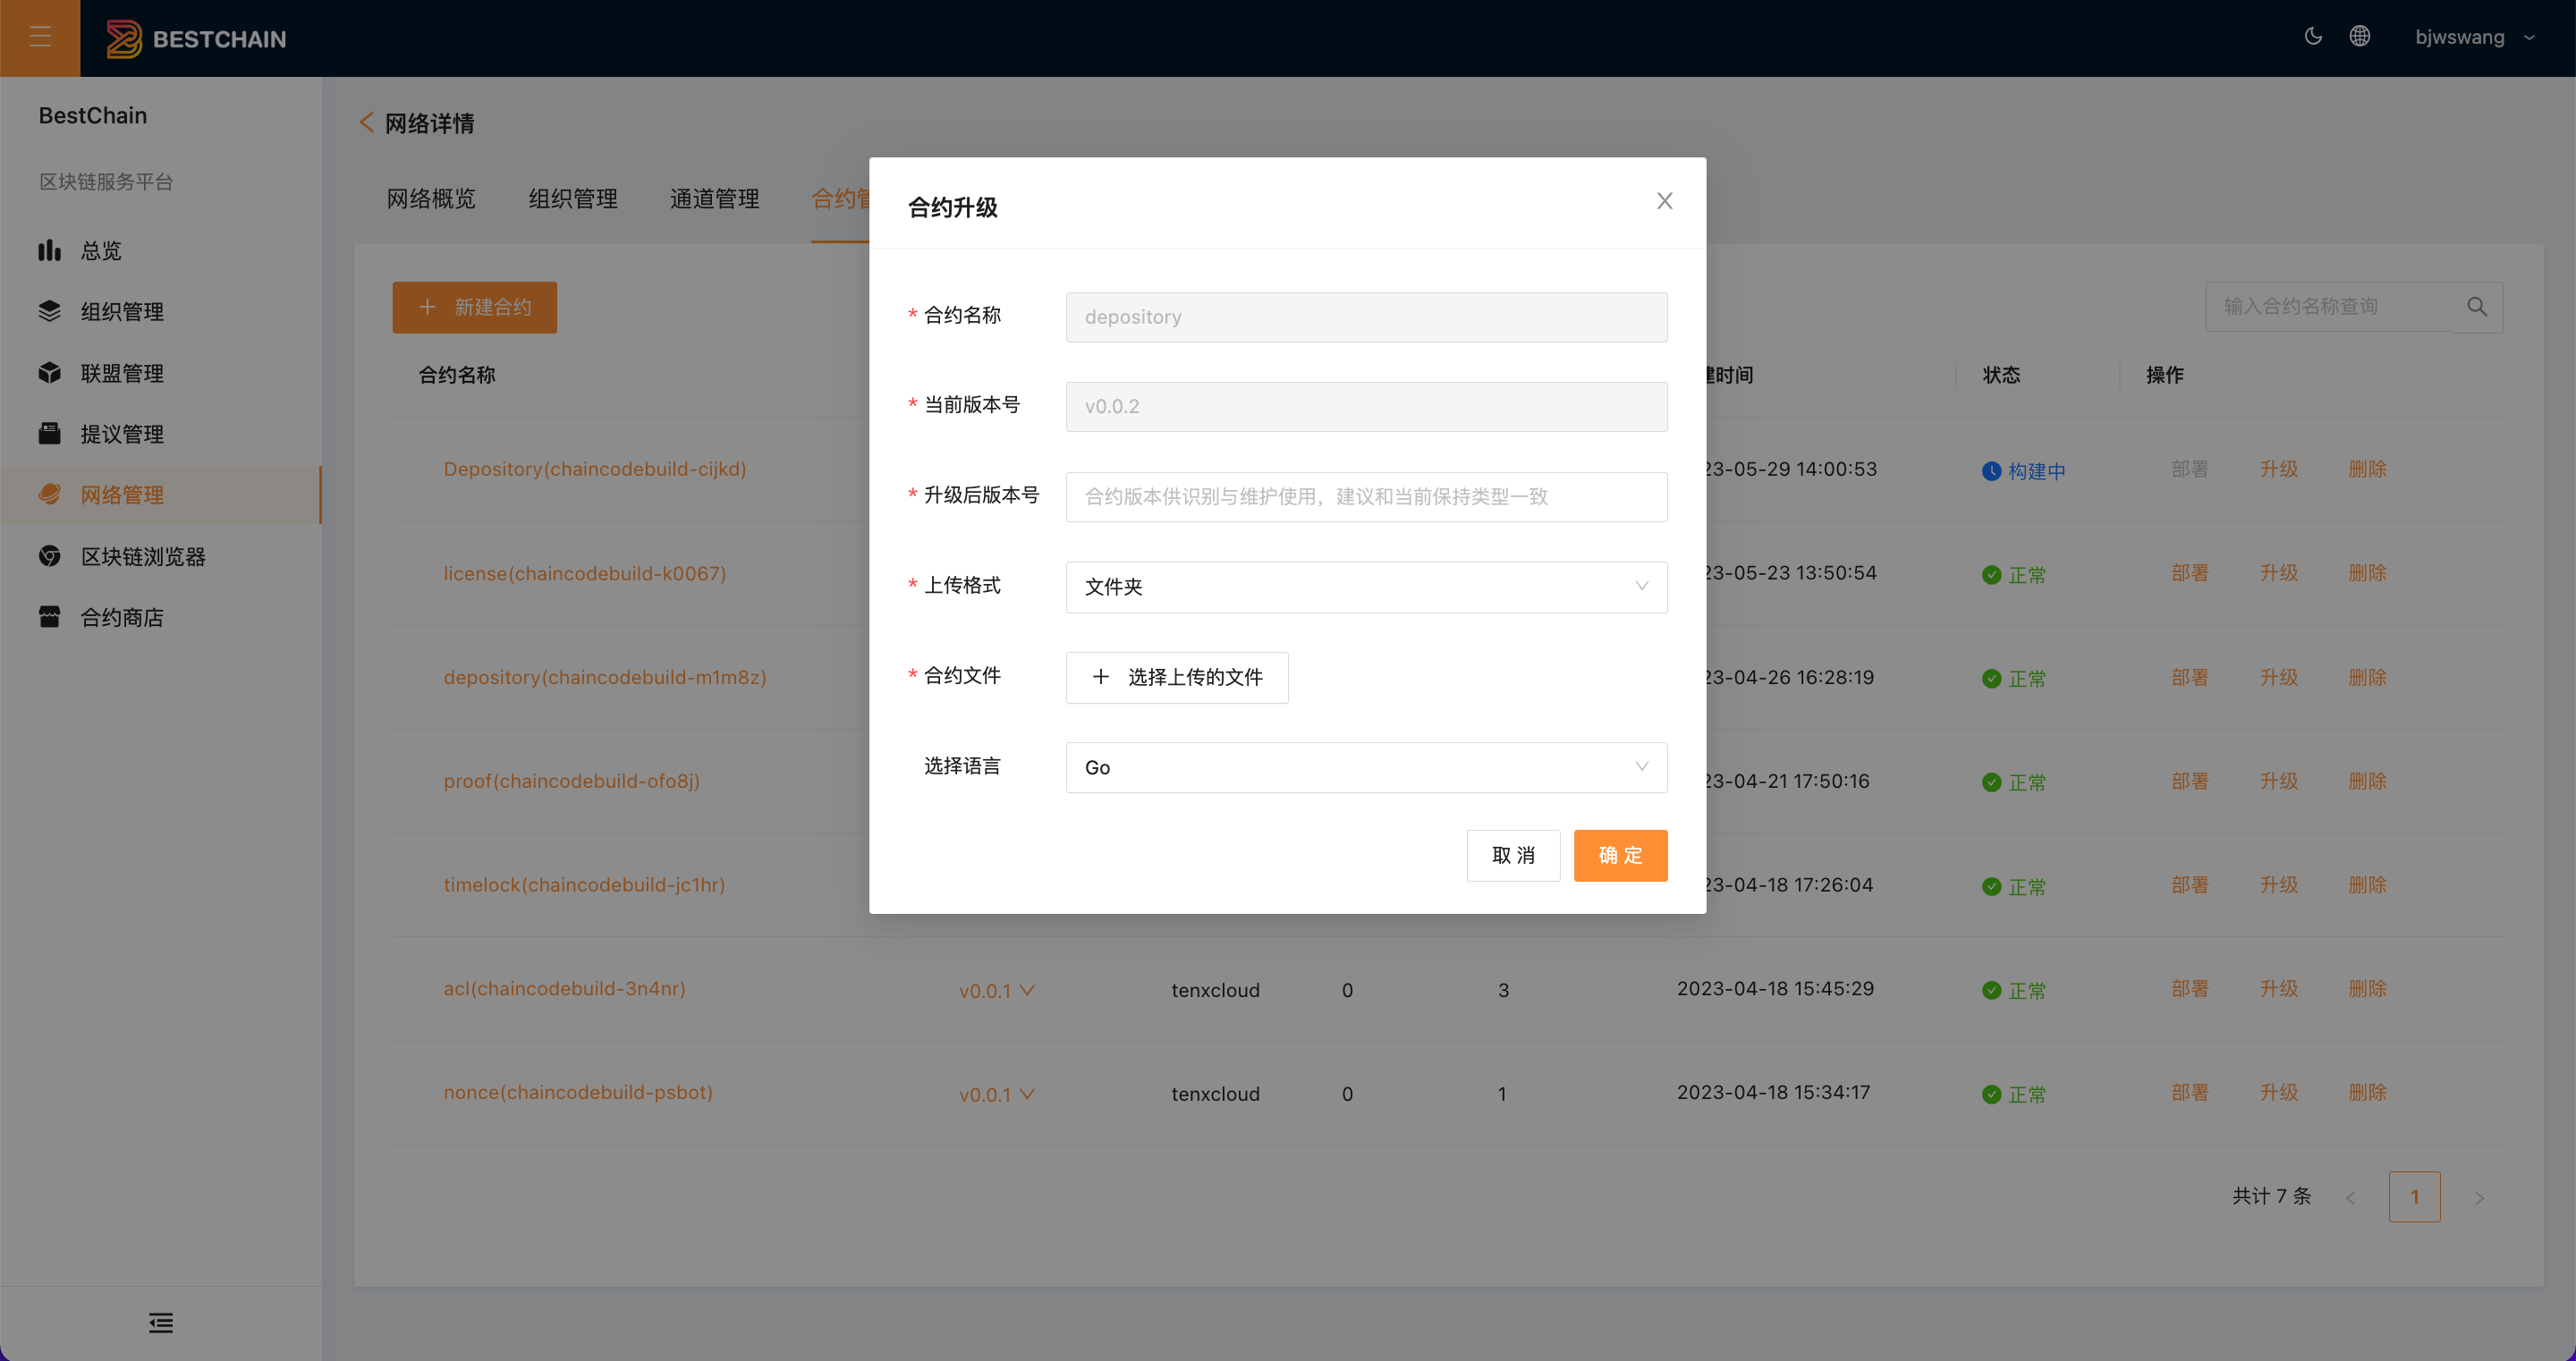This screenshot has height=1361, width=2576.
Task: Click the contract name search field
Action: click(x=2329, y=307)
